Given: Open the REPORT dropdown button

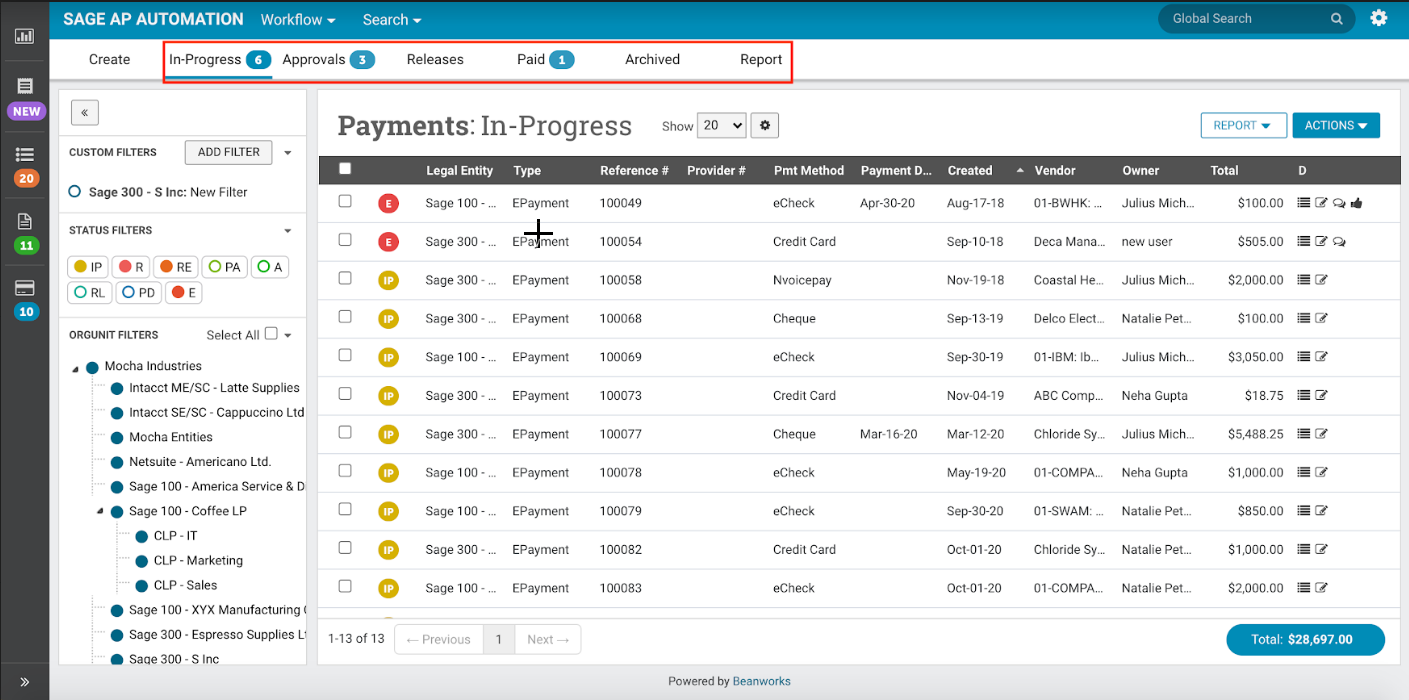Looking at the screenshot, I should (x=1243, y=125).
